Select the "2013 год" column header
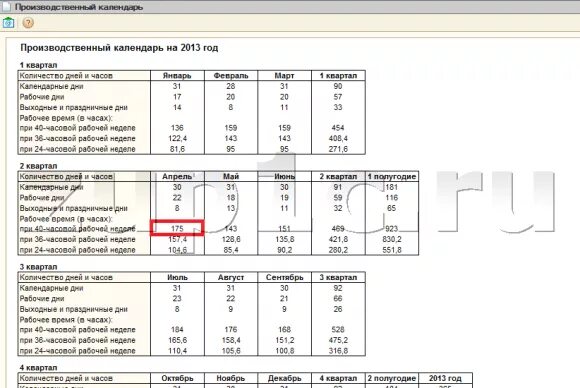Viewport: 580px width, 388px height. click(445, 378)
